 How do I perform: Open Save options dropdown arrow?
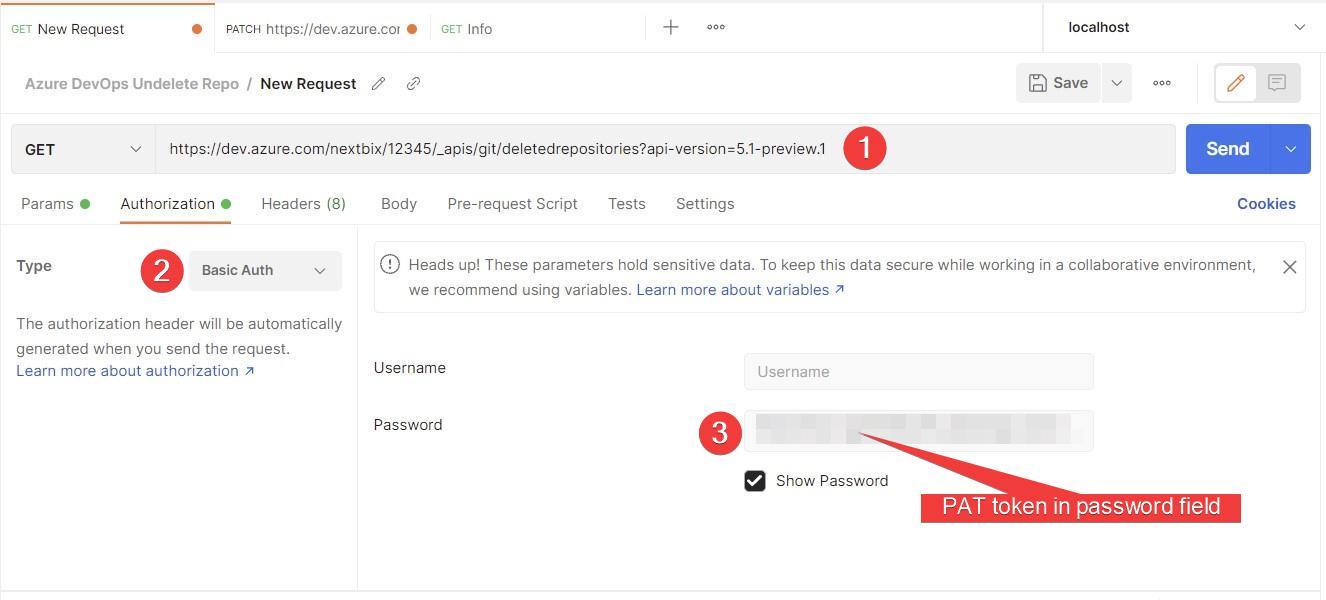(x=1116, y=83)
